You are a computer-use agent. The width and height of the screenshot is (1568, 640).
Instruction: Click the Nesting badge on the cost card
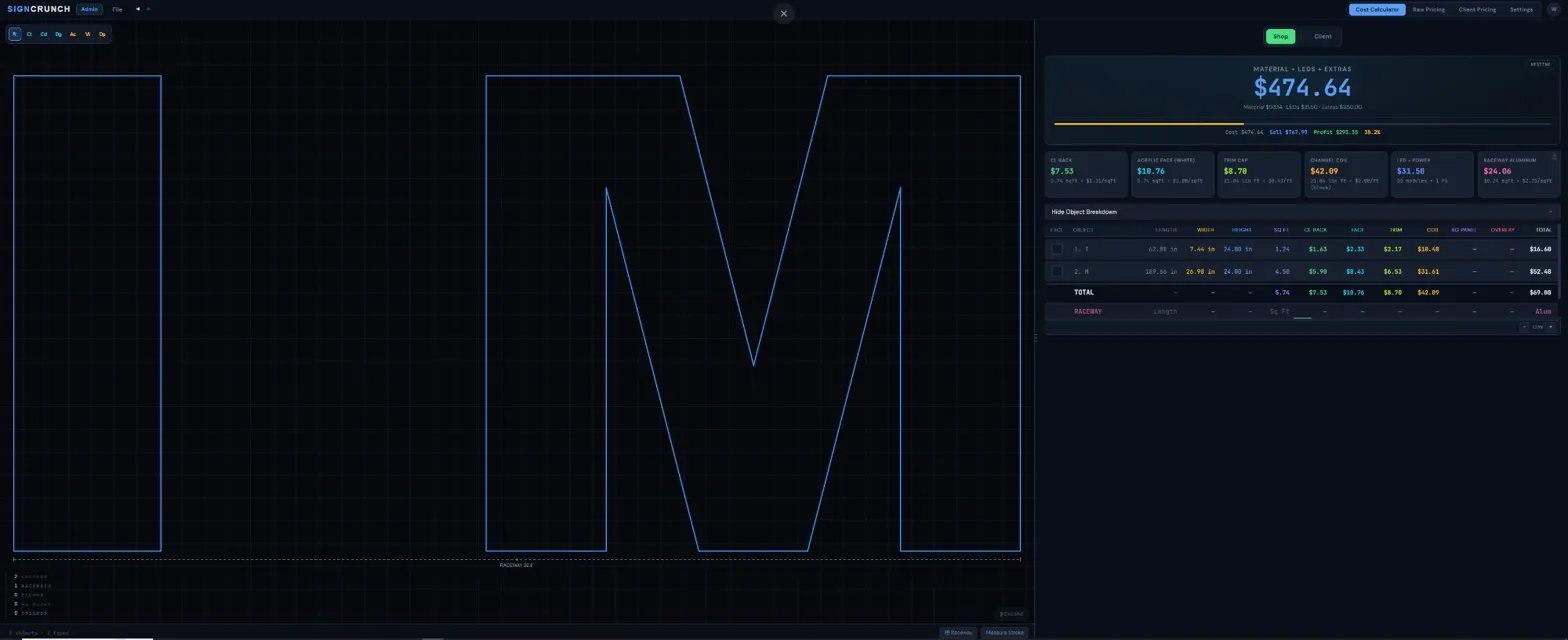(x=1539, y=64)
